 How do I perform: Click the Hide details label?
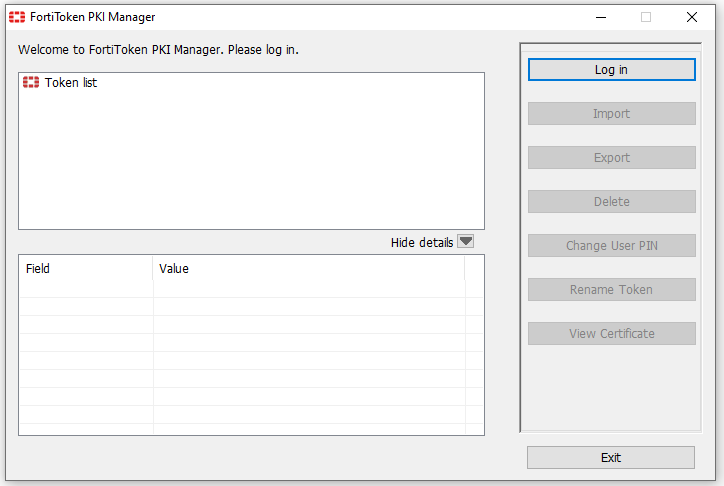[422, 243]
